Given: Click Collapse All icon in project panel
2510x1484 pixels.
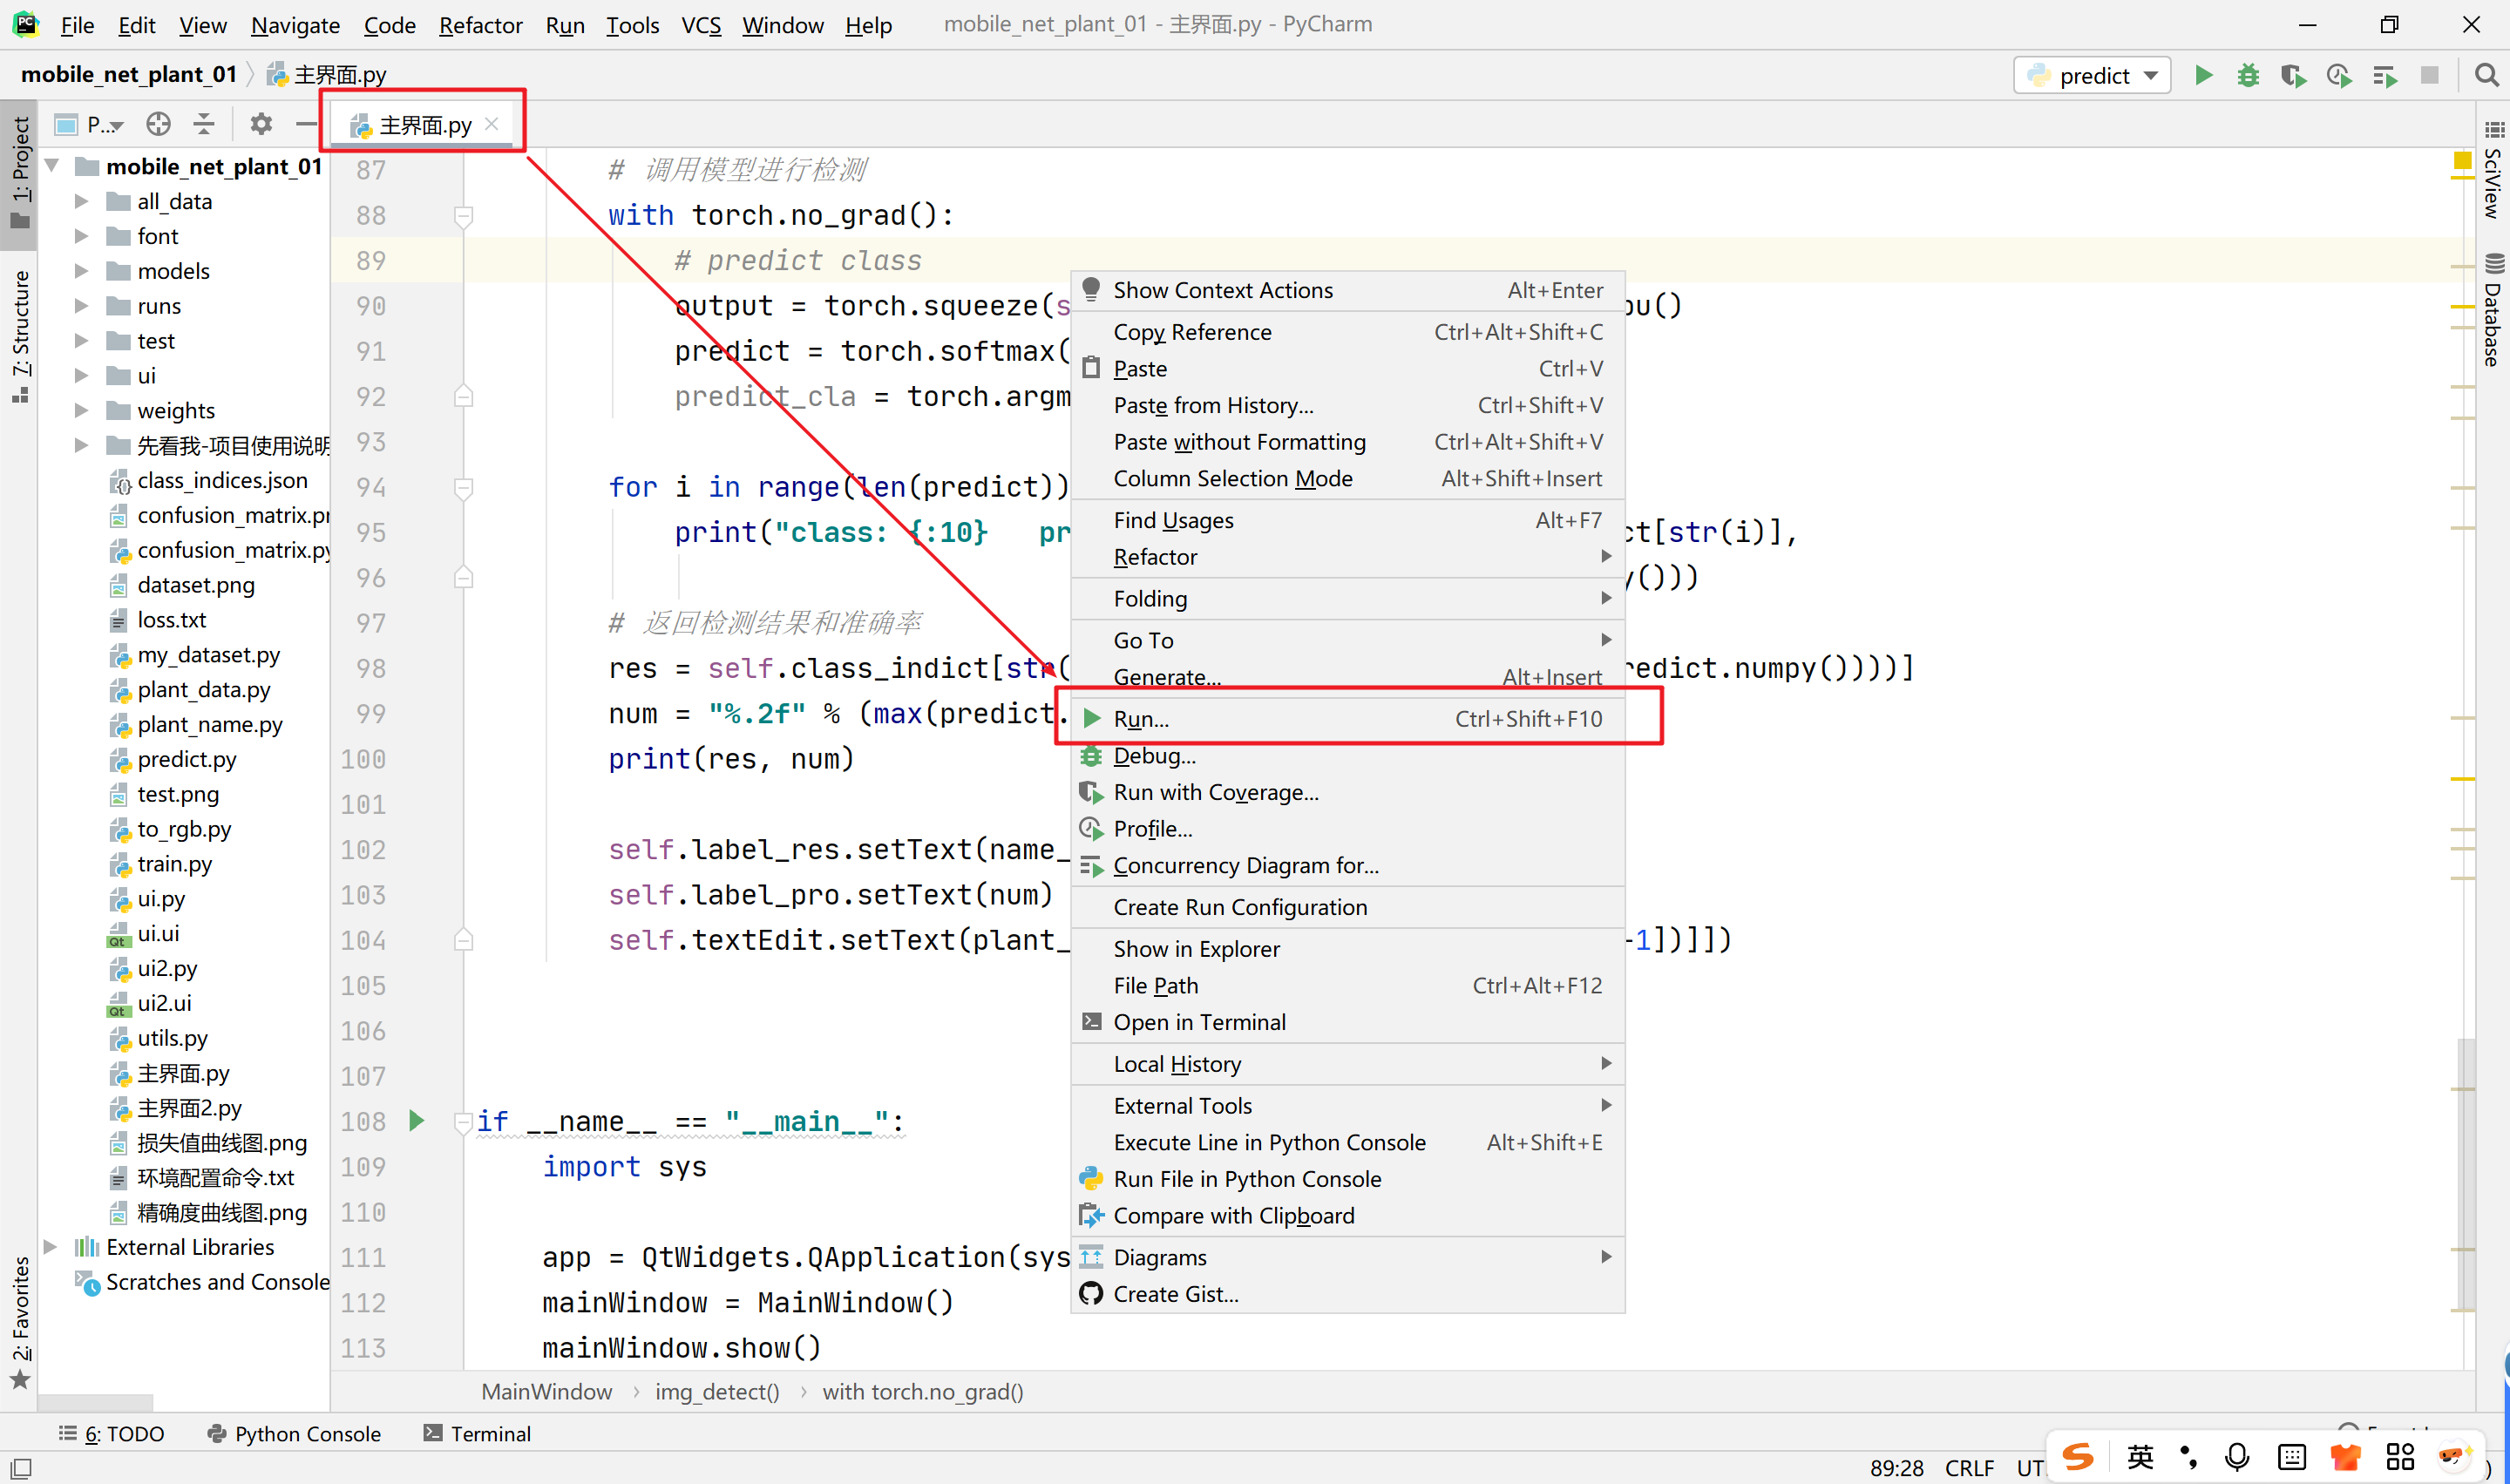Looking at the screenshot, I should 204,124.
